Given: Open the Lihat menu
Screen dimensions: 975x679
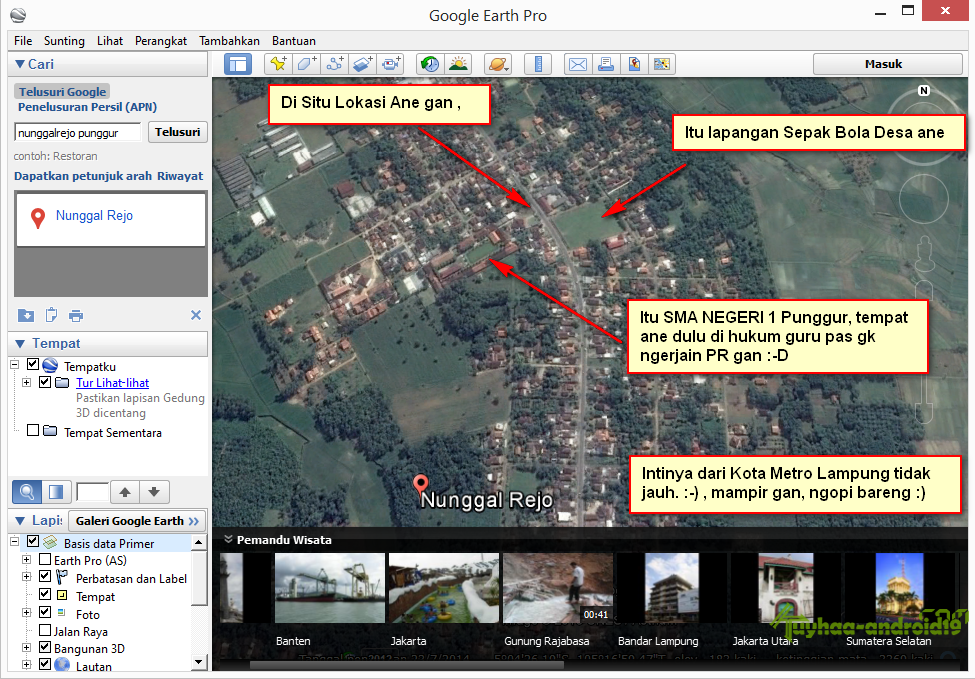Looking at the screenshot, I should pos(109,40).
